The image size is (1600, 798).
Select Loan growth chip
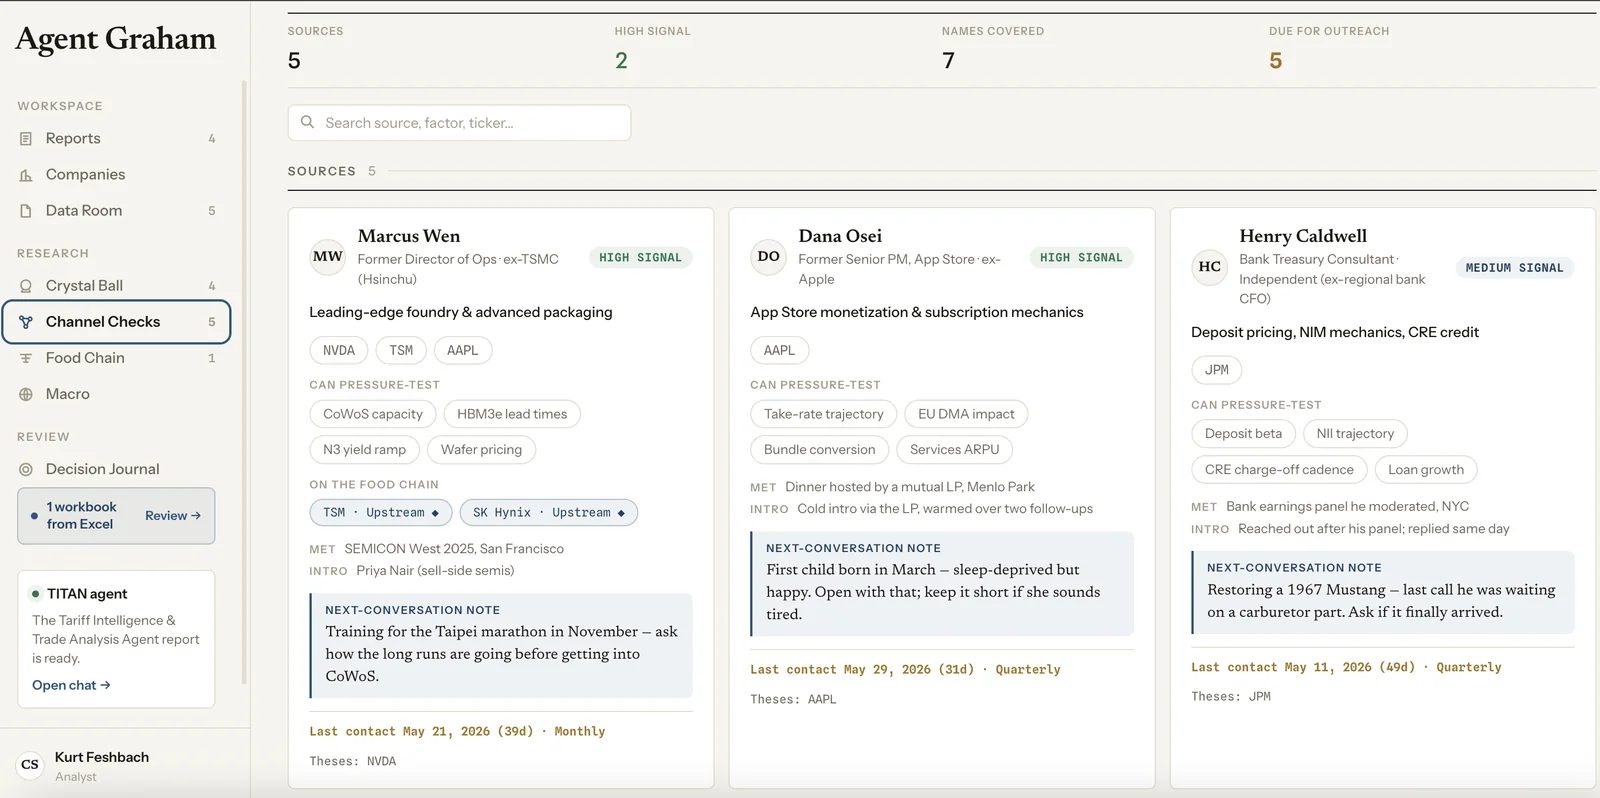[x=1426, y=470]
